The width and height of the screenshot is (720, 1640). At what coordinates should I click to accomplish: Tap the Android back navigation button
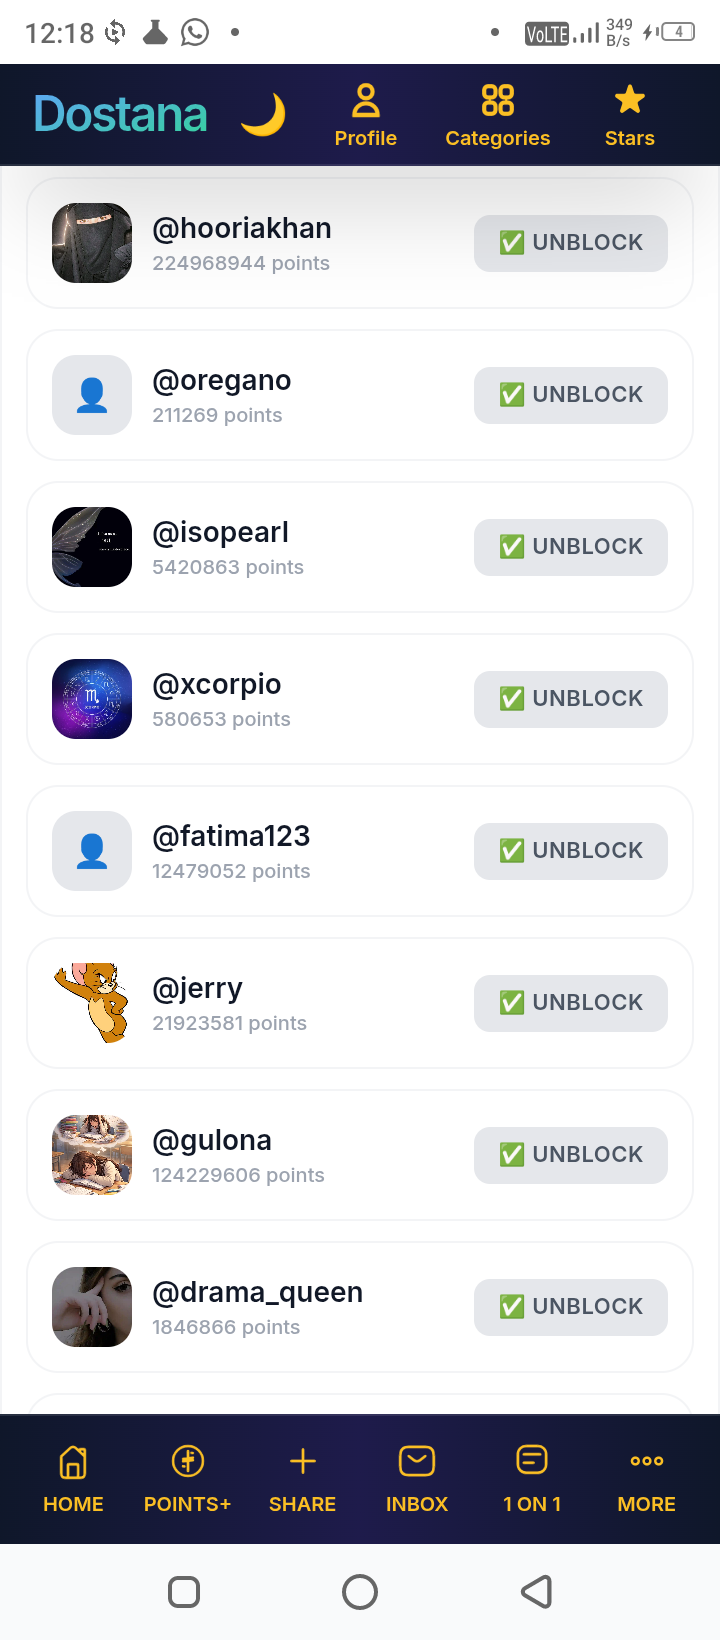537,1591
